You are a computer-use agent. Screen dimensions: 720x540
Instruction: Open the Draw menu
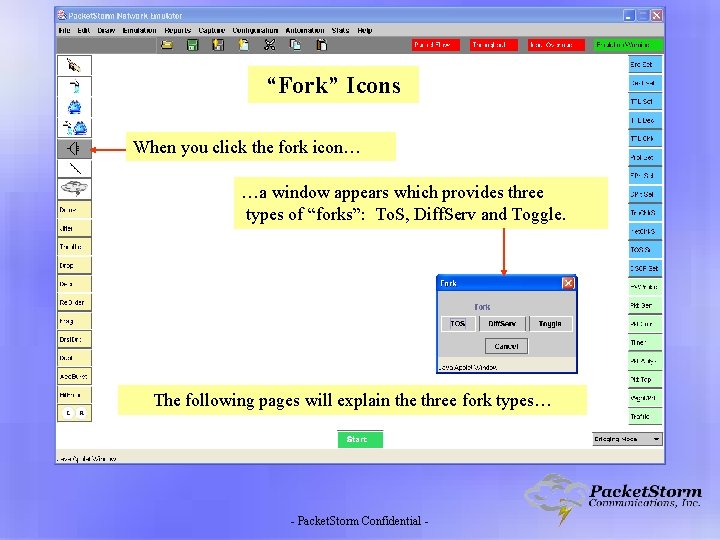(106, 30)
